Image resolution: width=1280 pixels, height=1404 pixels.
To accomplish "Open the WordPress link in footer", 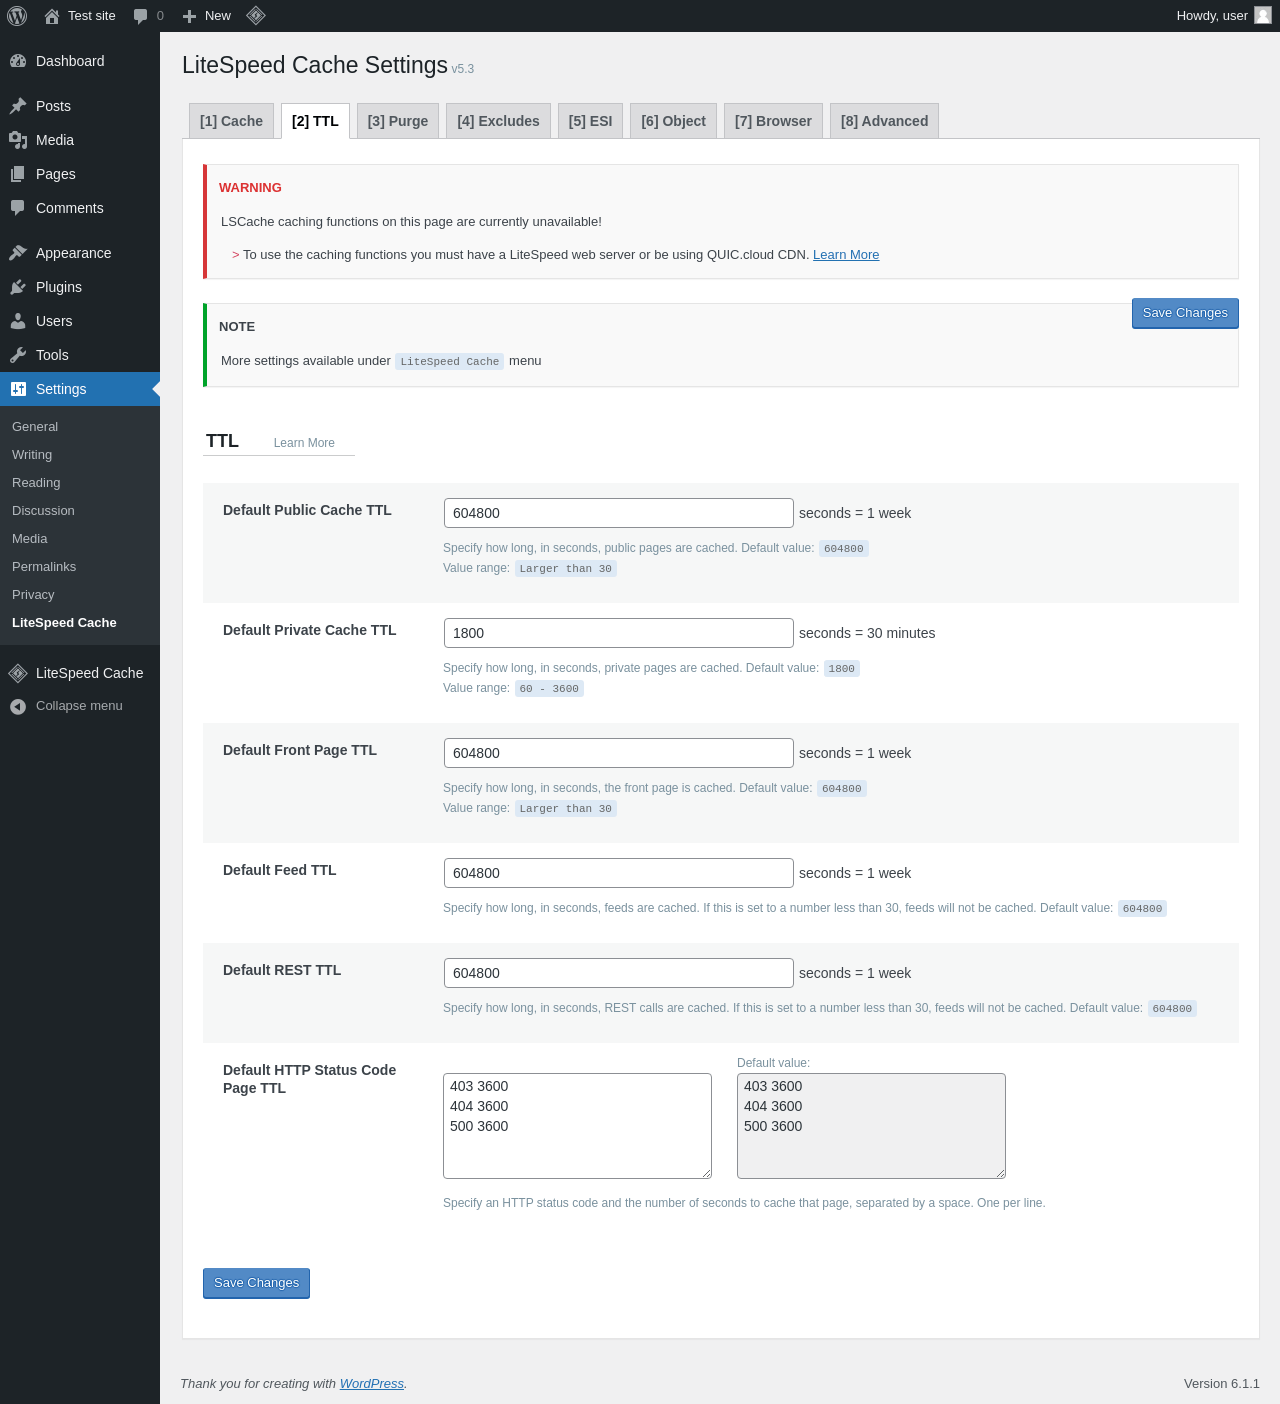I will 372,1384.
